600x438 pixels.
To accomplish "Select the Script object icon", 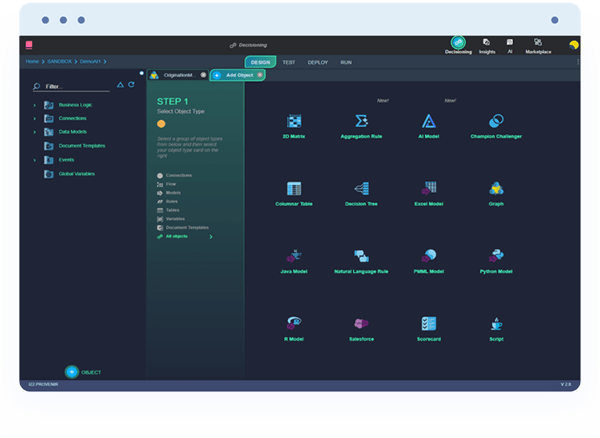I will point(496,324).
